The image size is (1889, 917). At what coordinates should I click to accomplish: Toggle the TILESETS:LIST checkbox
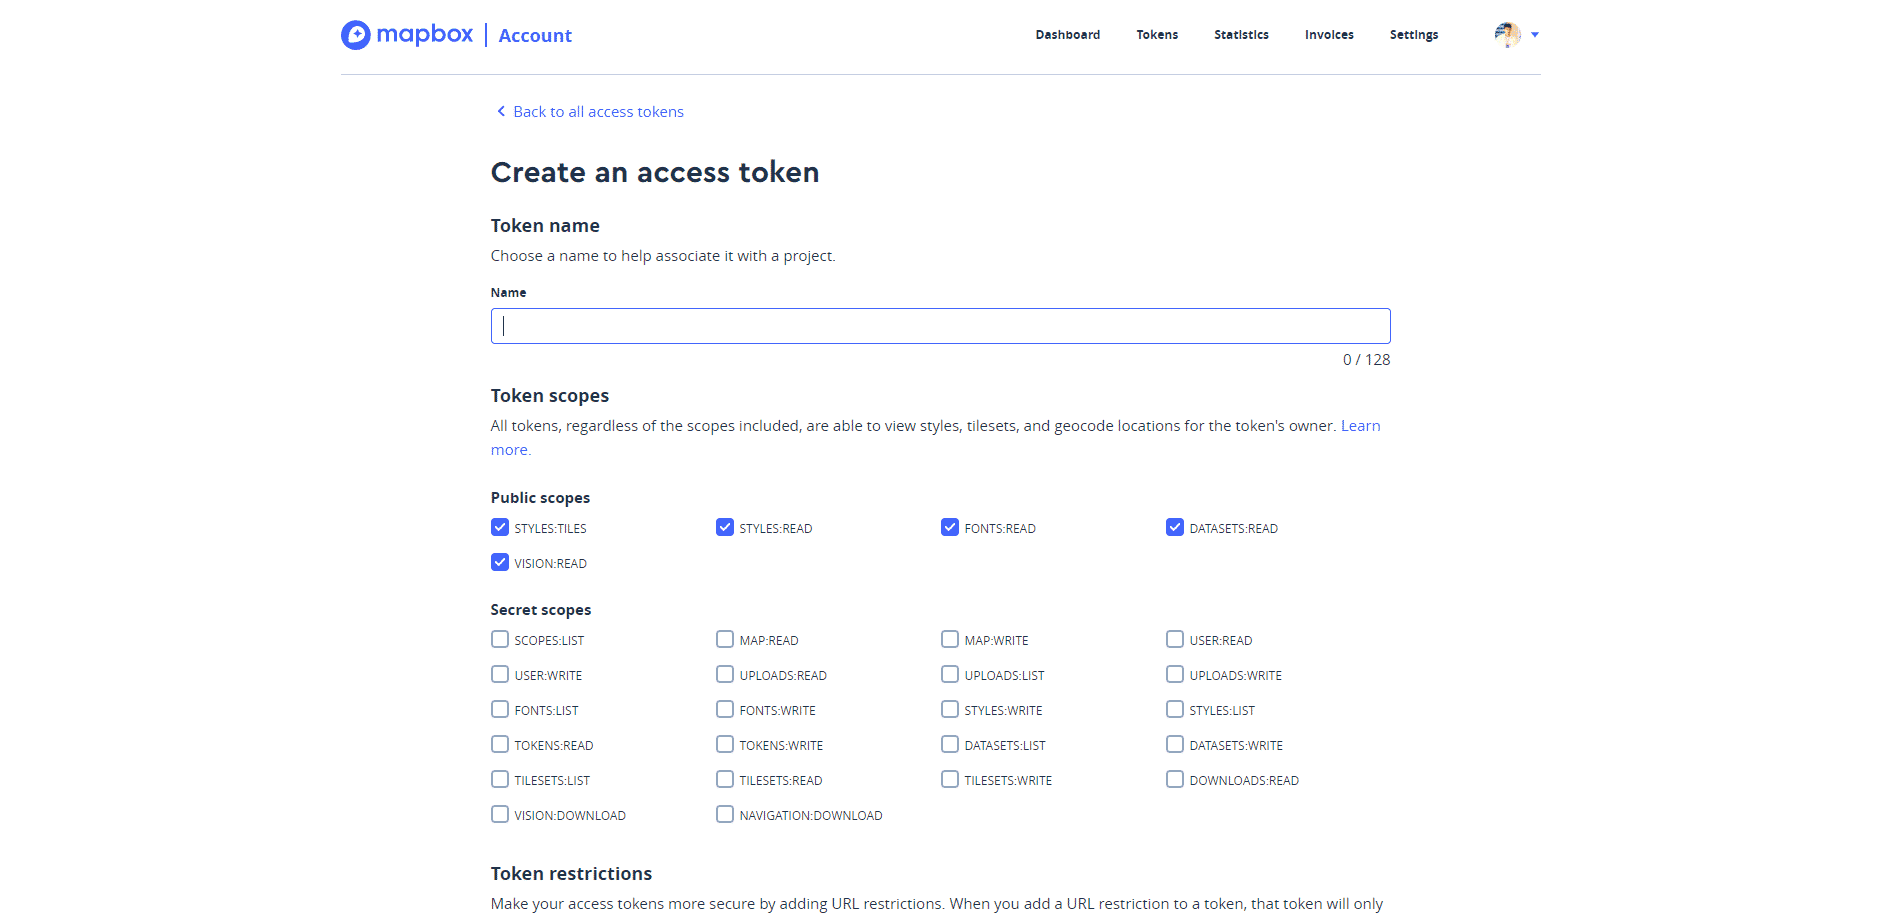500,779
